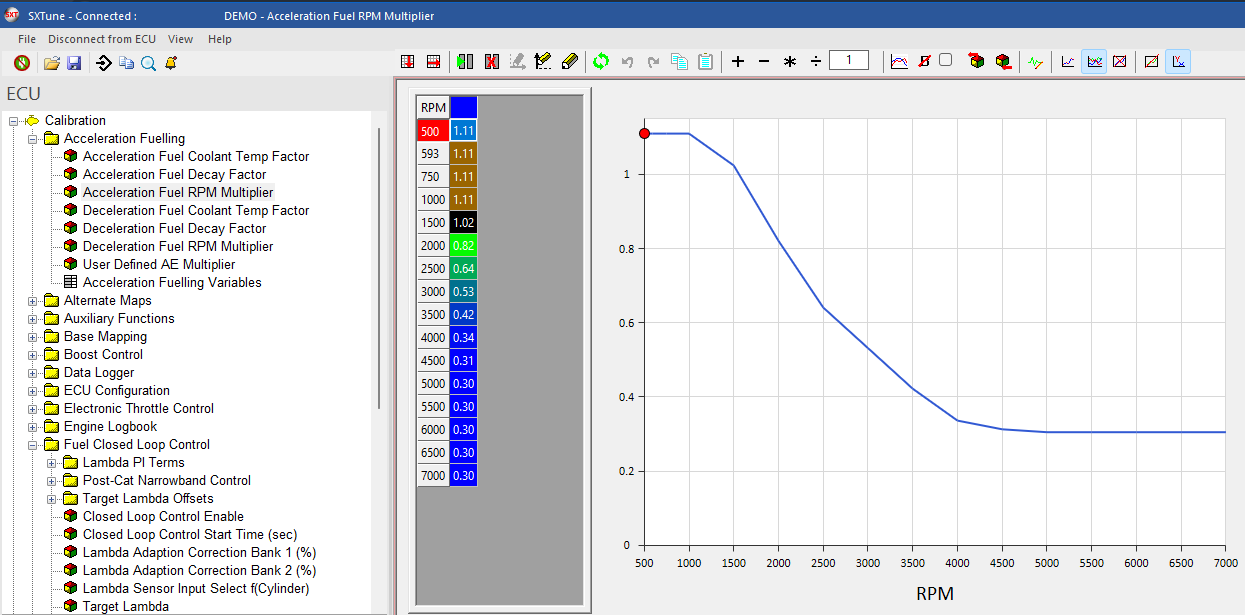Screen dimensions: 1245x615
Task: Click the red X column icon
Action: pyautogui.click(x=491, y=61)
